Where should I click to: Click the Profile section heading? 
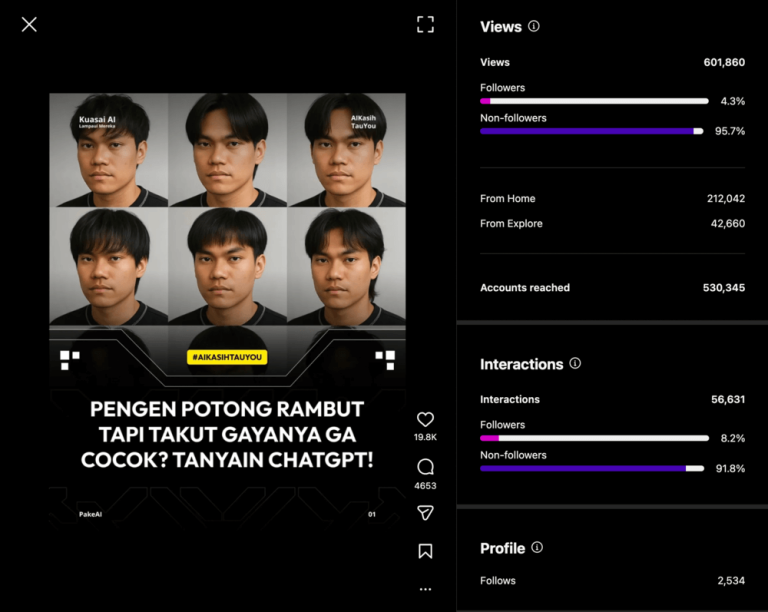(503, 548)
